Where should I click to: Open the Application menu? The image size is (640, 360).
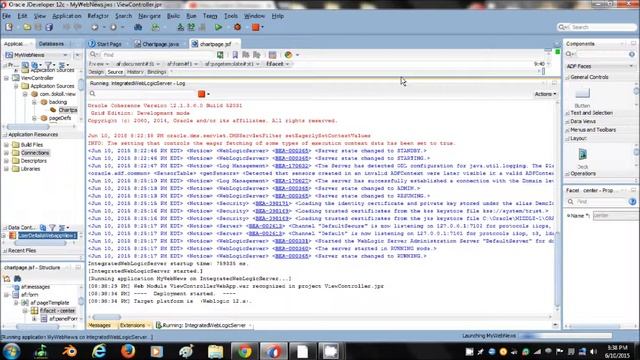67,16
